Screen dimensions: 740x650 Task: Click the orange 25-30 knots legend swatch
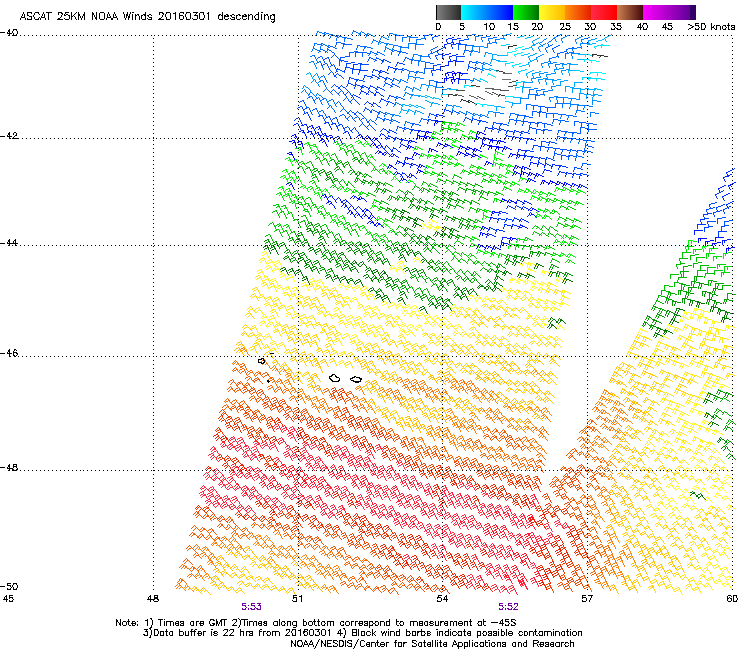(578, 12)
